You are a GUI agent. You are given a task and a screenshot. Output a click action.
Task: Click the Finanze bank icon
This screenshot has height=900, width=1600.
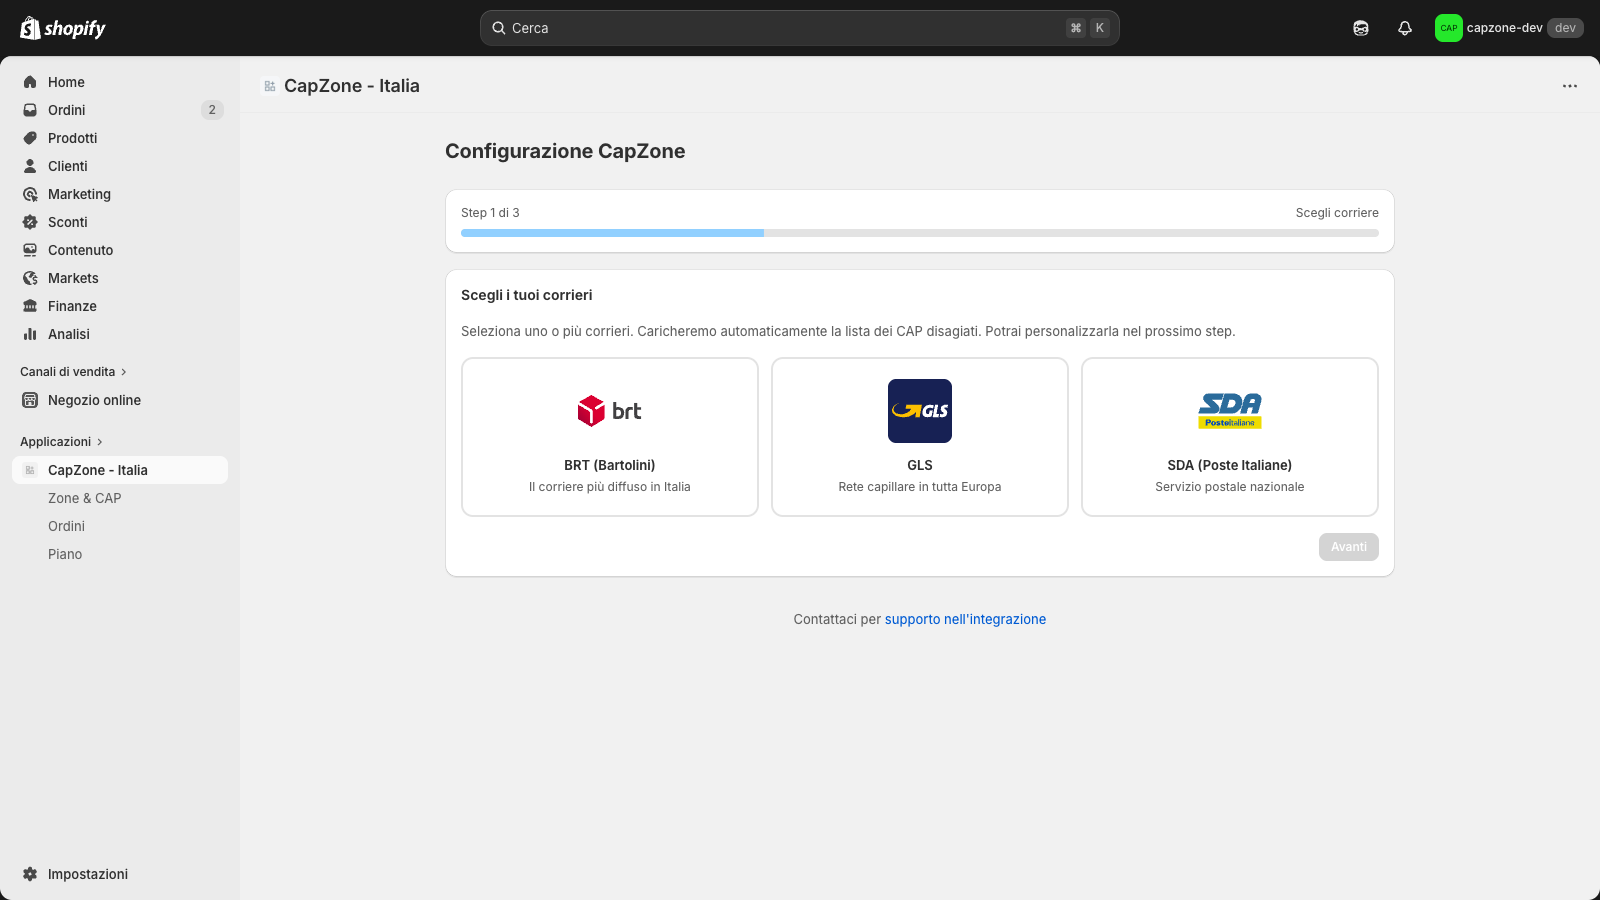pyautogui.click(x=30, y=306)
